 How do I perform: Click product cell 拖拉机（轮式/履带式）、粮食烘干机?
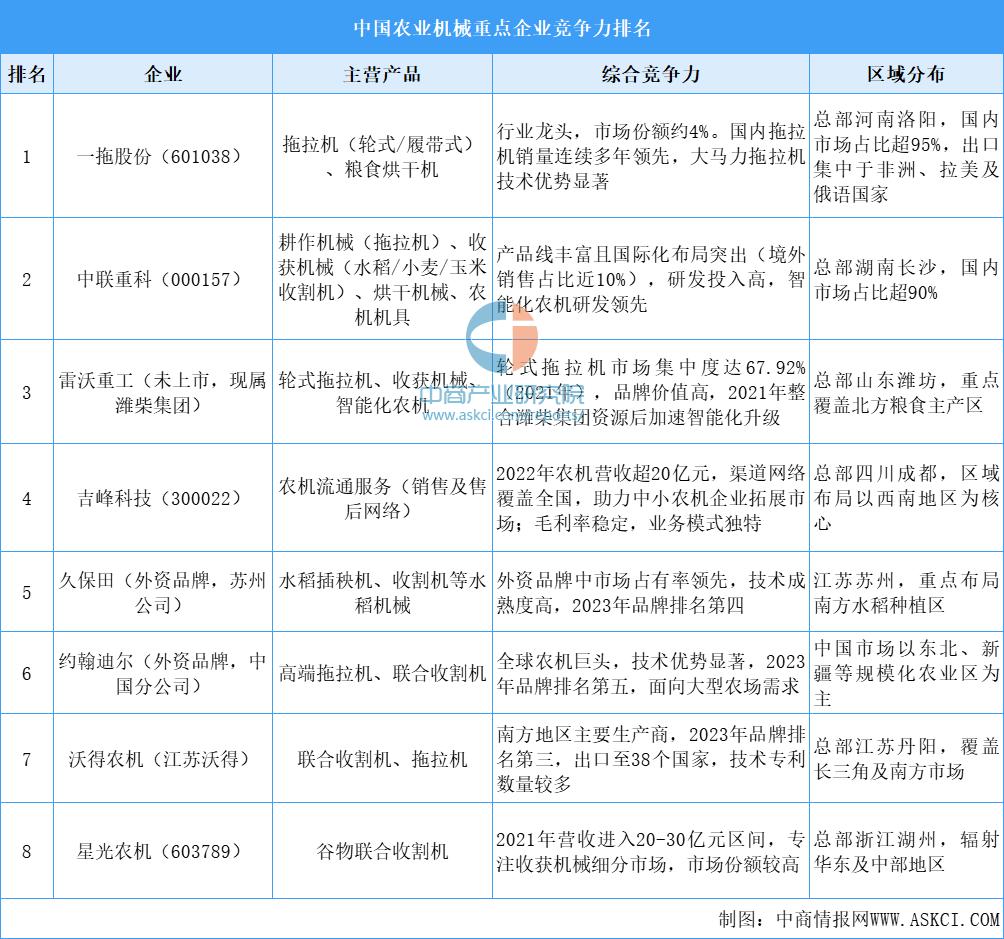(382, 156)
